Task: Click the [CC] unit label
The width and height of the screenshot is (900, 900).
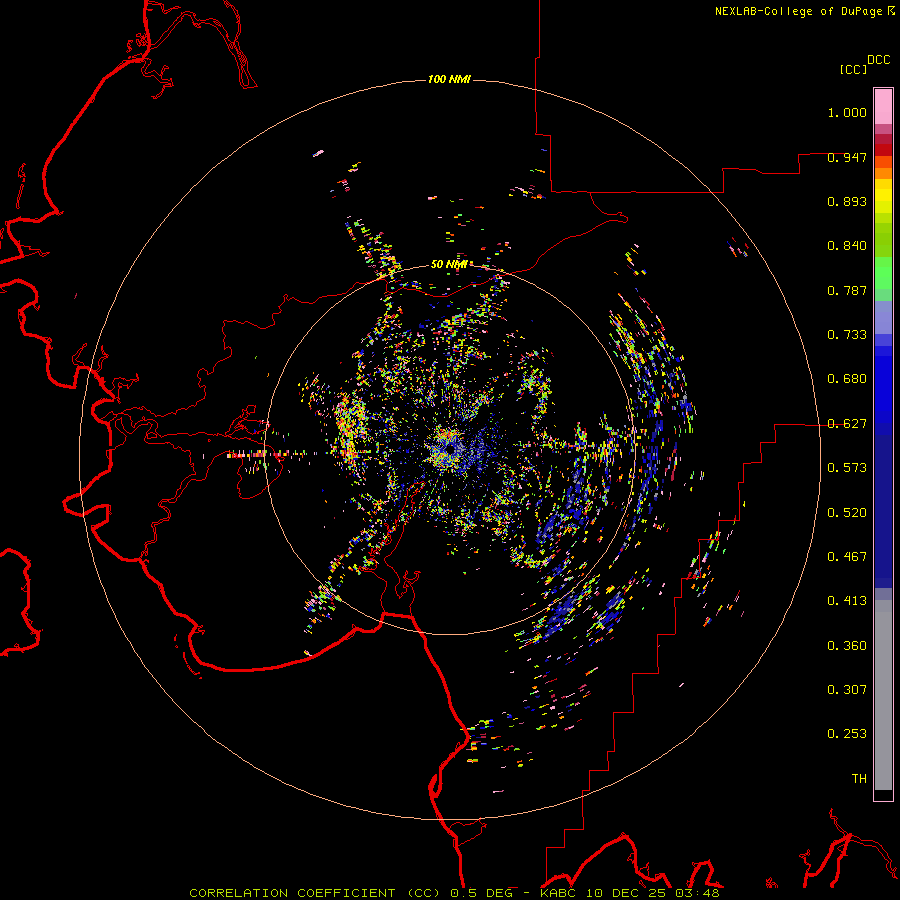Action: click(853, 69)
